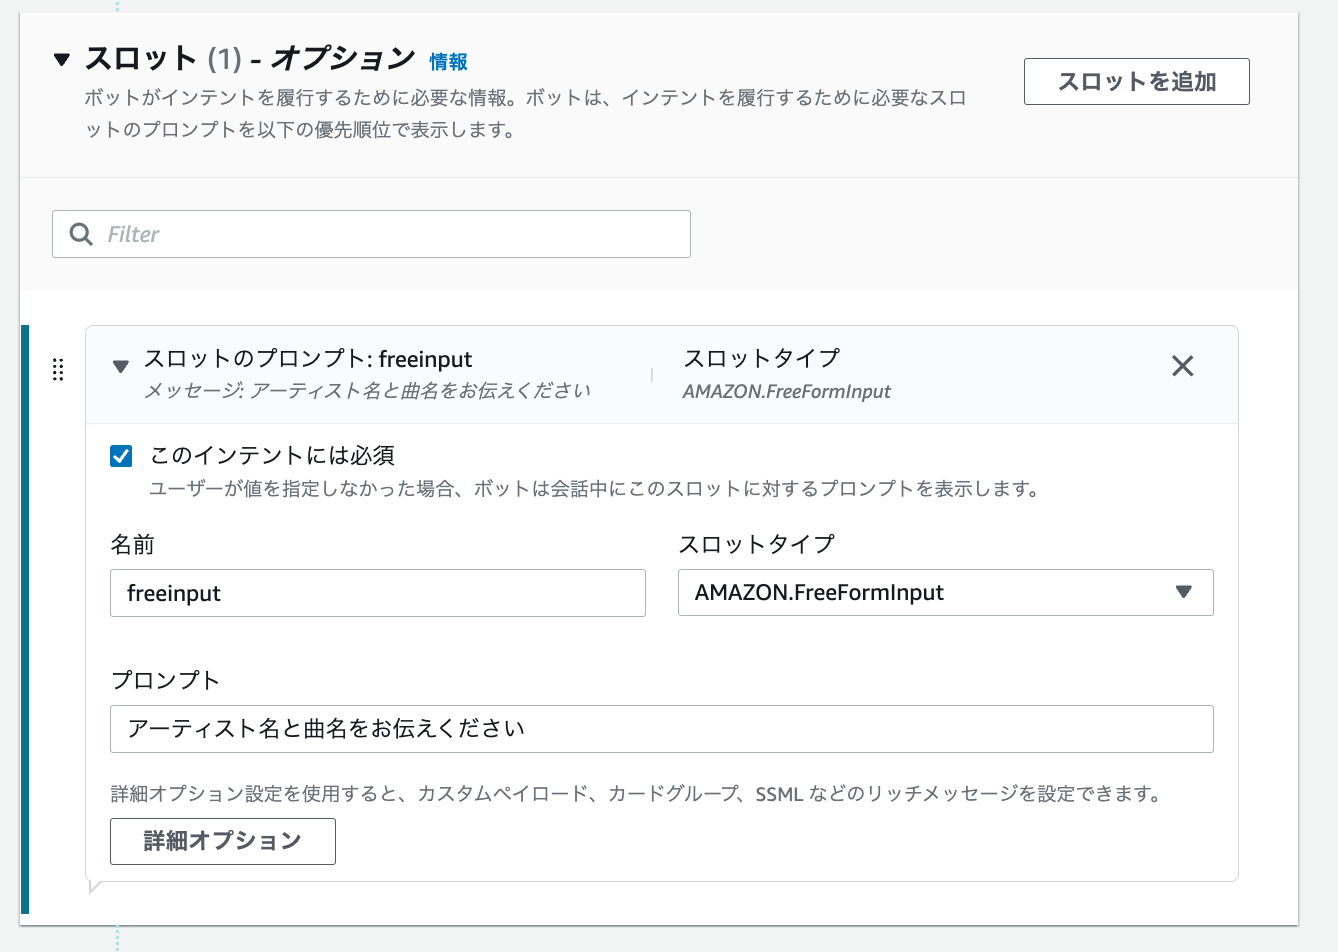
Task: Collapse the スロットのプロンプト: freeinput card
Action: (x=120, y=366)
